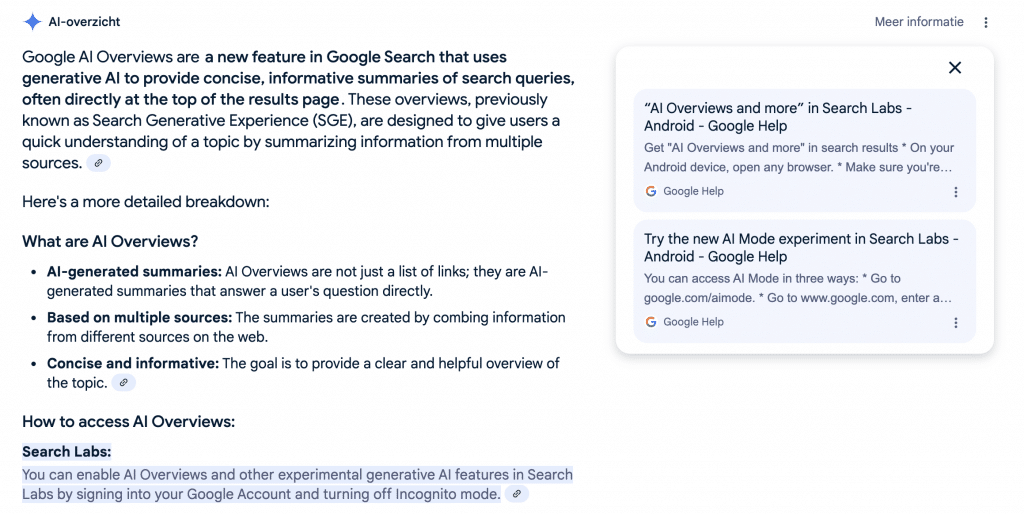Click the 'Search Labs:' highlighted heading
The image size is (1024, 514).
pos(67,451)
